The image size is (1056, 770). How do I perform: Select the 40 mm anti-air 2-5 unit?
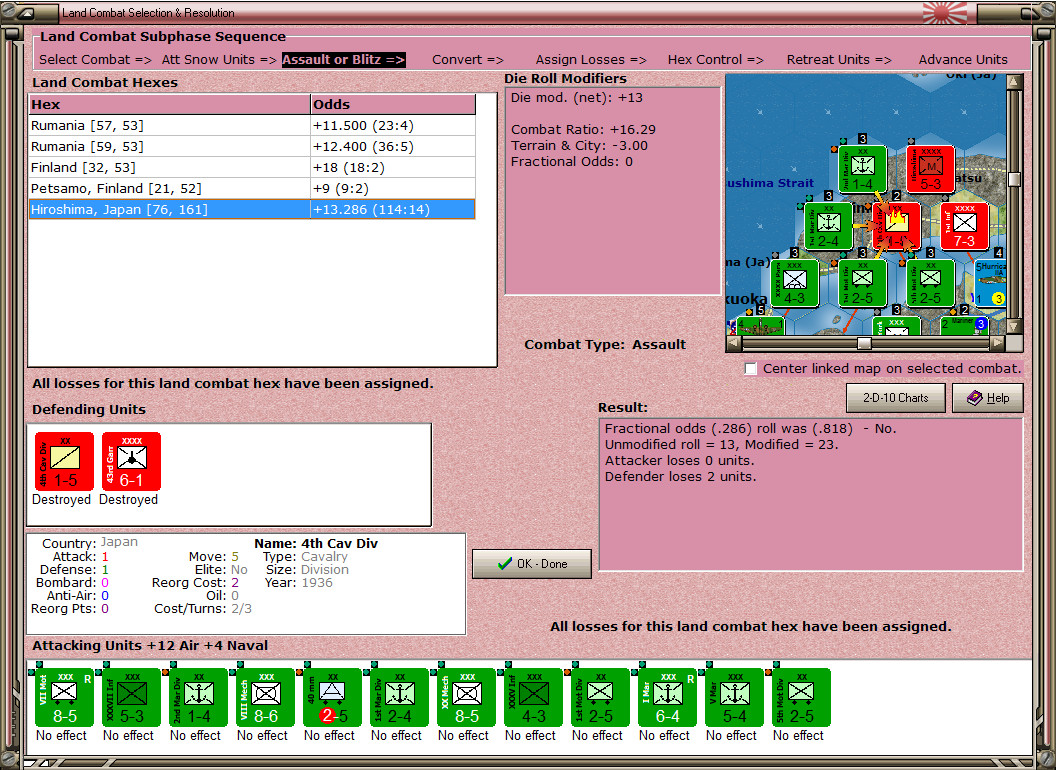click(x=332, y=697)
